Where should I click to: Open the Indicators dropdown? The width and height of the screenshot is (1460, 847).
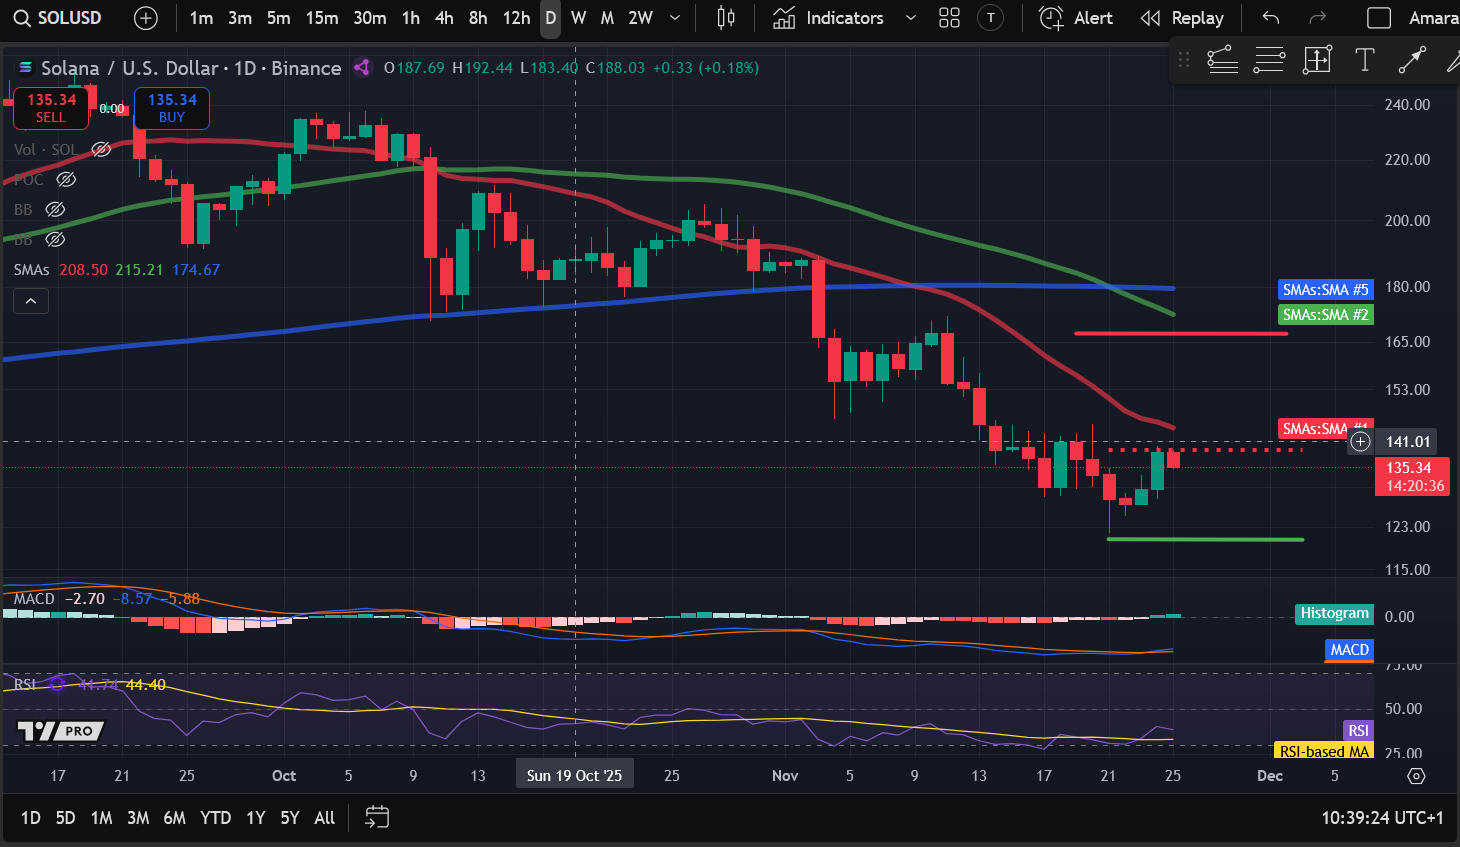tap(843, 17)
